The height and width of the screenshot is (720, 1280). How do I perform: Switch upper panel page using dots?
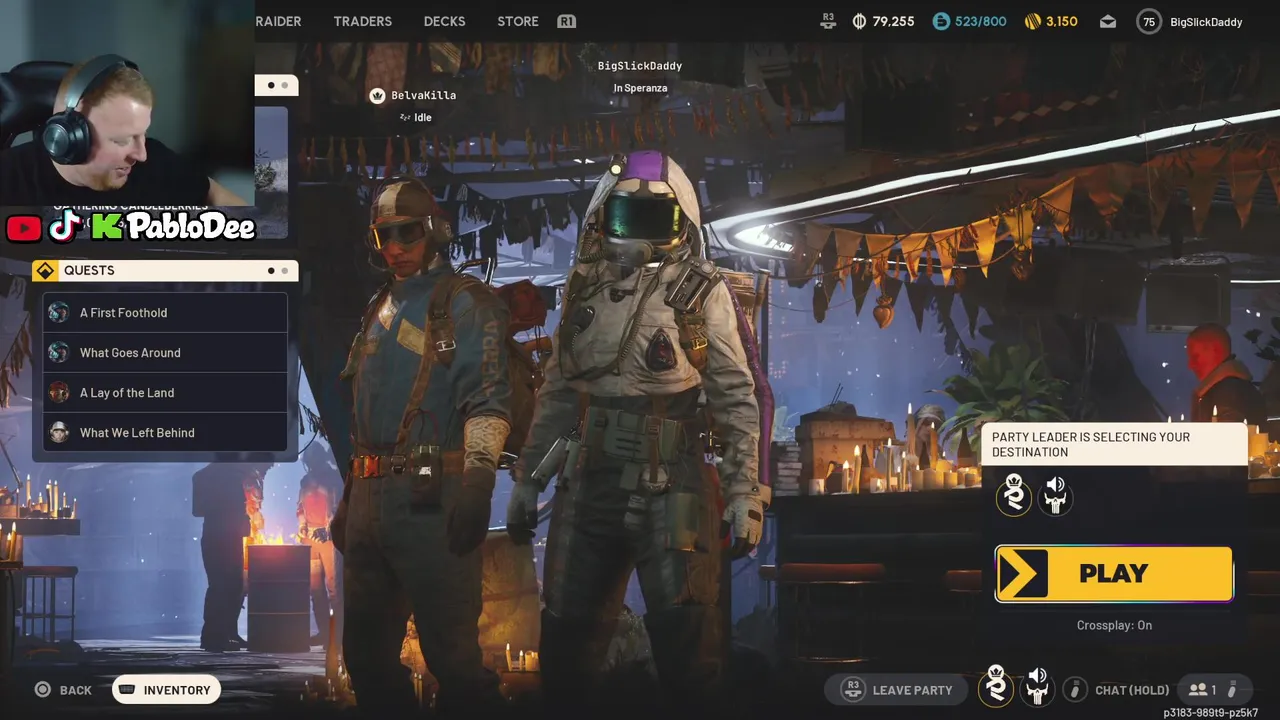[x=277, y=85]
